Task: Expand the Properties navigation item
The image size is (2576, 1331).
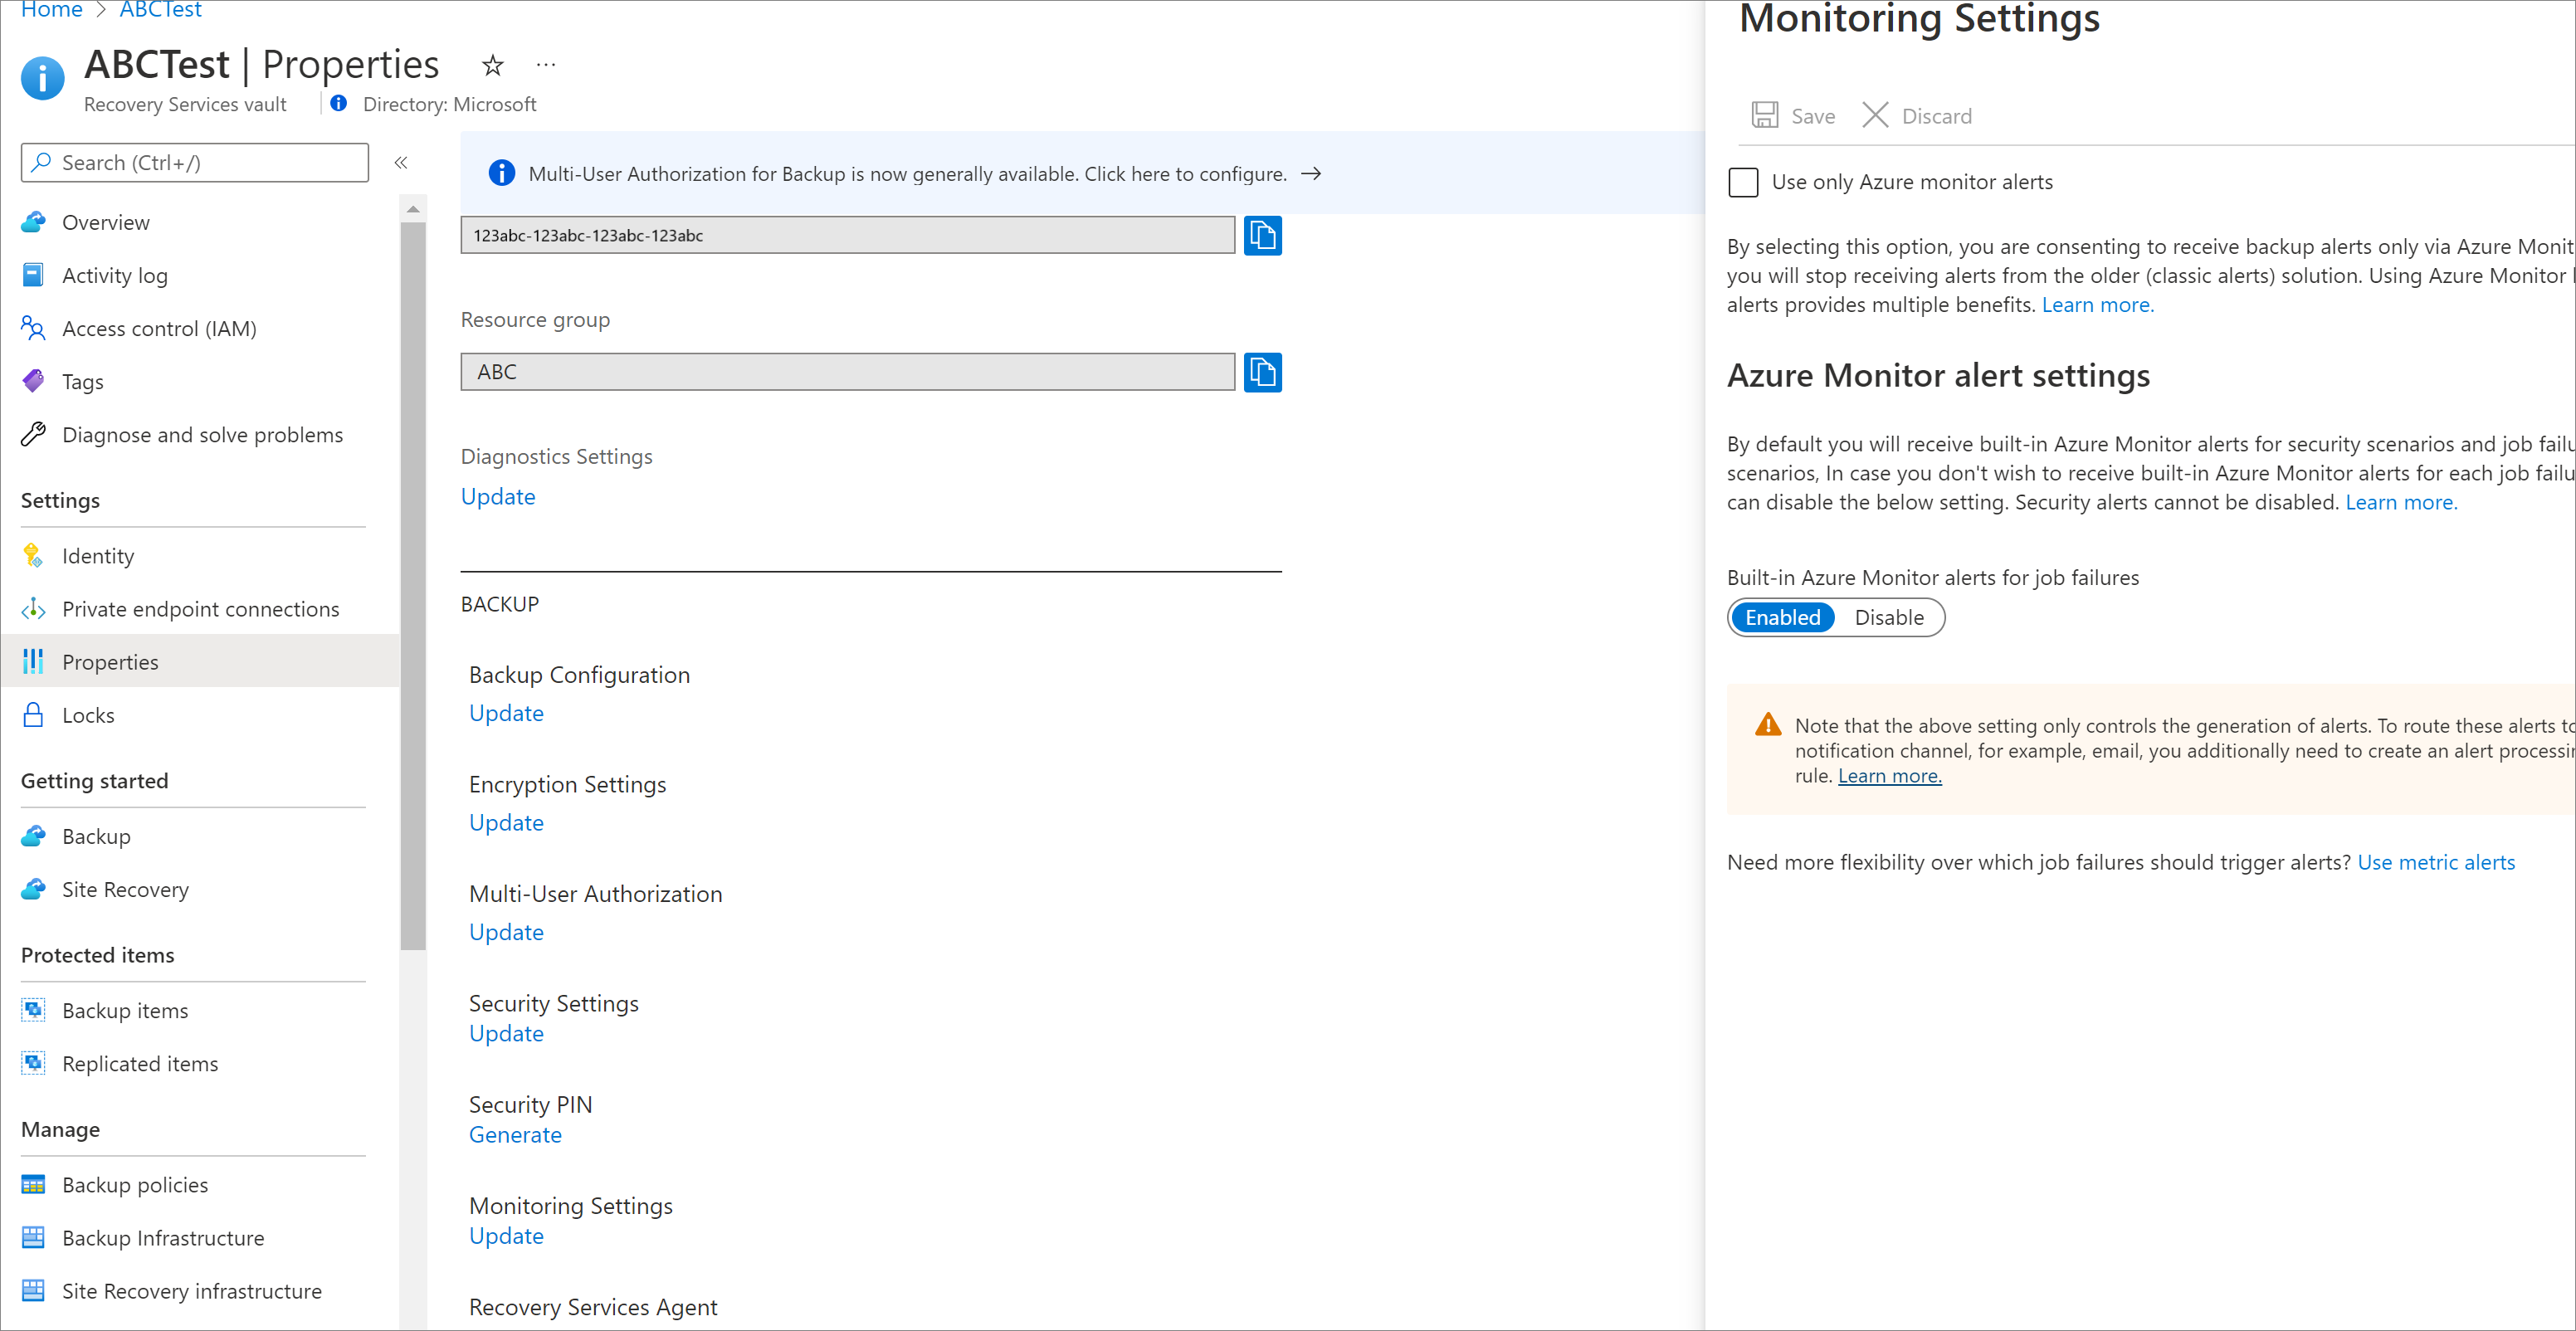Action: 109,661
